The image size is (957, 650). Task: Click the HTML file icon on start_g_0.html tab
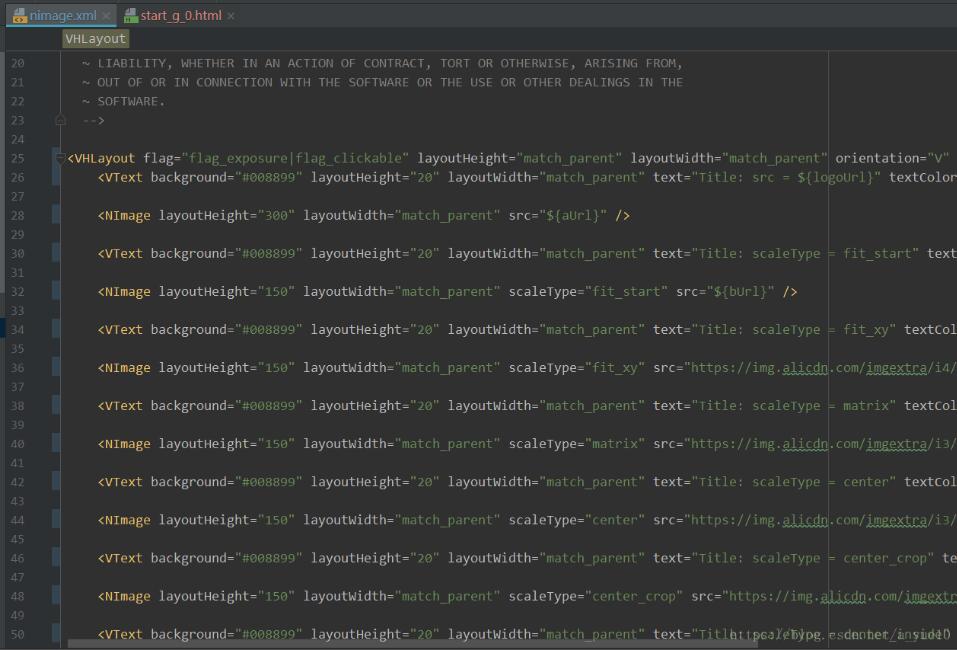click(131, 16)
